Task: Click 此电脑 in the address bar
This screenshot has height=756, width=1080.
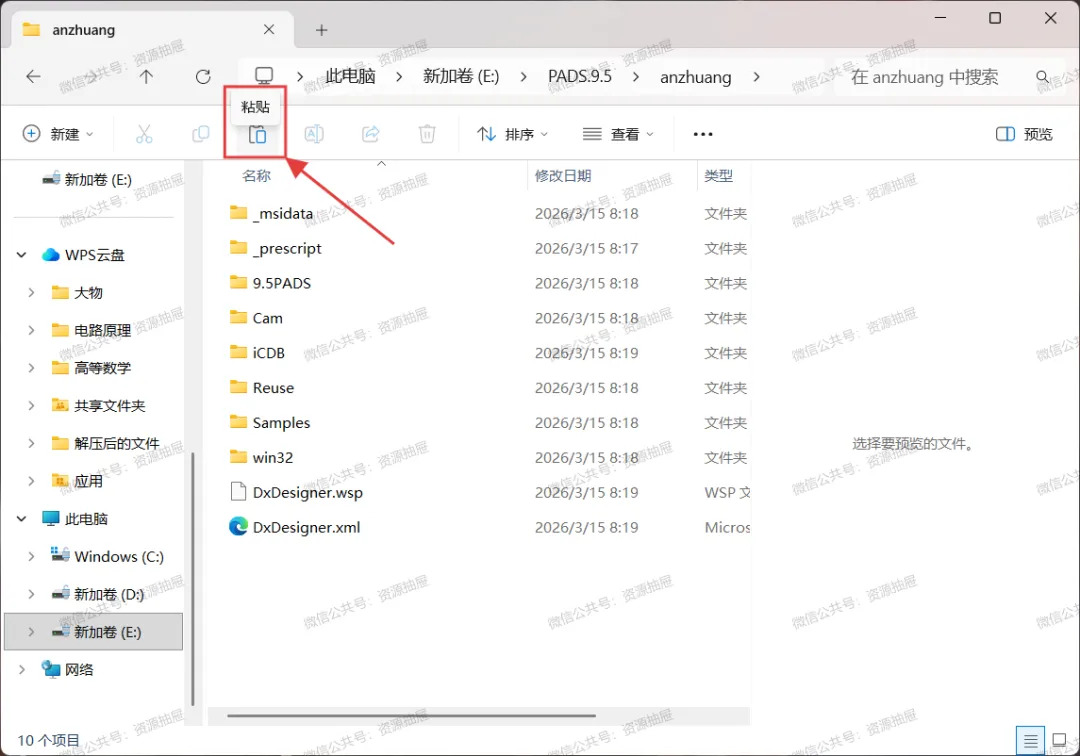Action: click(x=350, y=76)
